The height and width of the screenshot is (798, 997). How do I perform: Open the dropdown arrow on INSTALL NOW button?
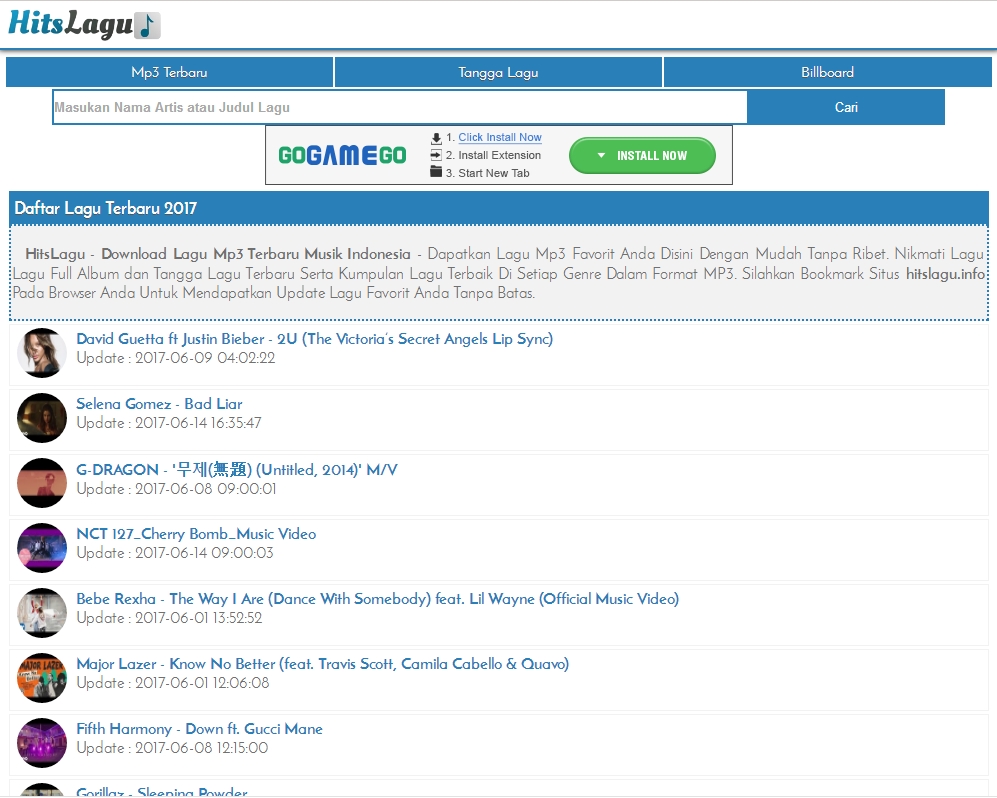coord(602,156)
